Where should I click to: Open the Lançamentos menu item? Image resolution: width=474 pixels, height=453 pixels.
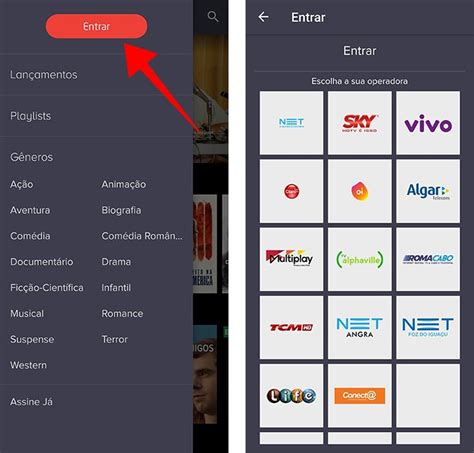[44, 75]
